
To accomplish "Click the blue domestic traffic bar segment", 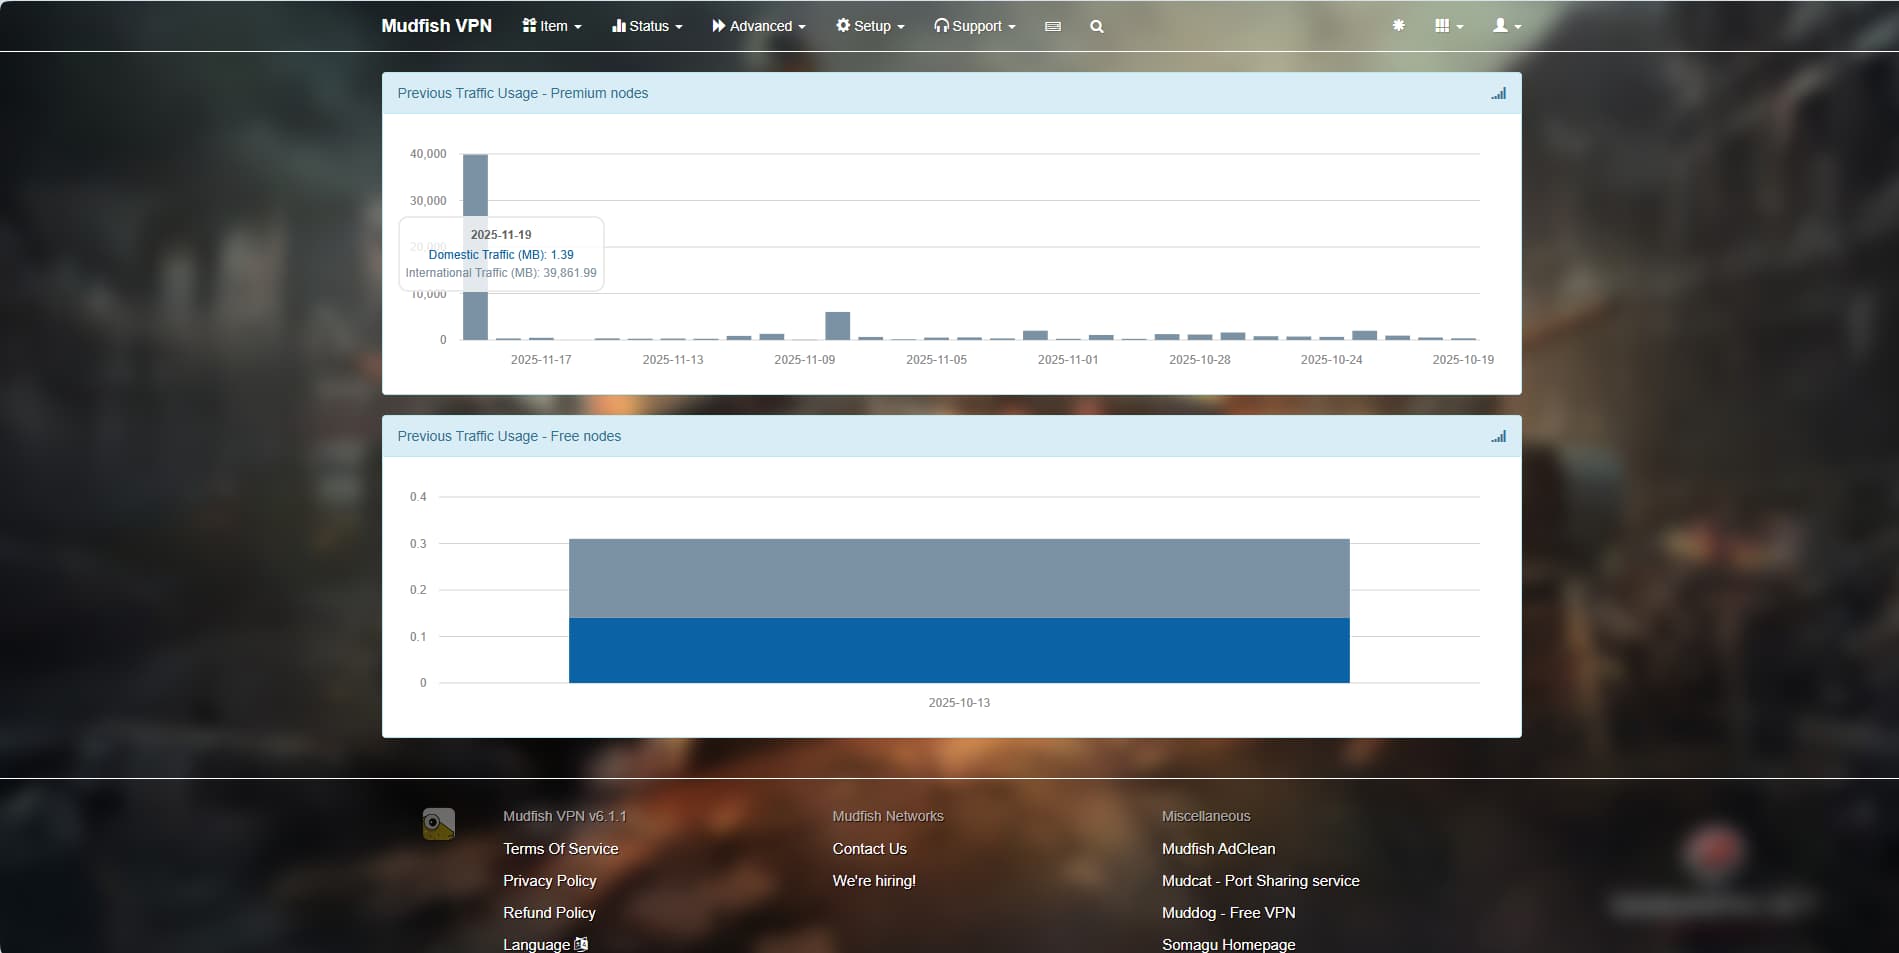I will click(x=958, y=651).
